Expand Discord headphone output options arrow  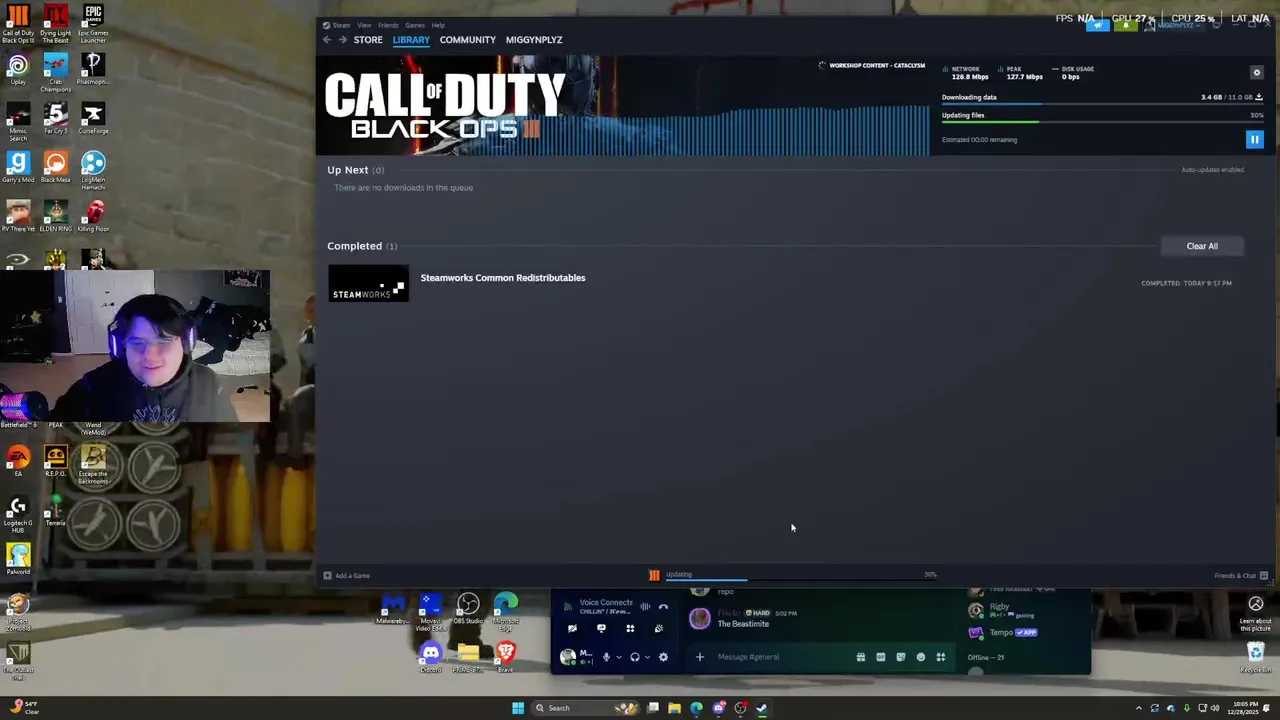pos(647,657)
